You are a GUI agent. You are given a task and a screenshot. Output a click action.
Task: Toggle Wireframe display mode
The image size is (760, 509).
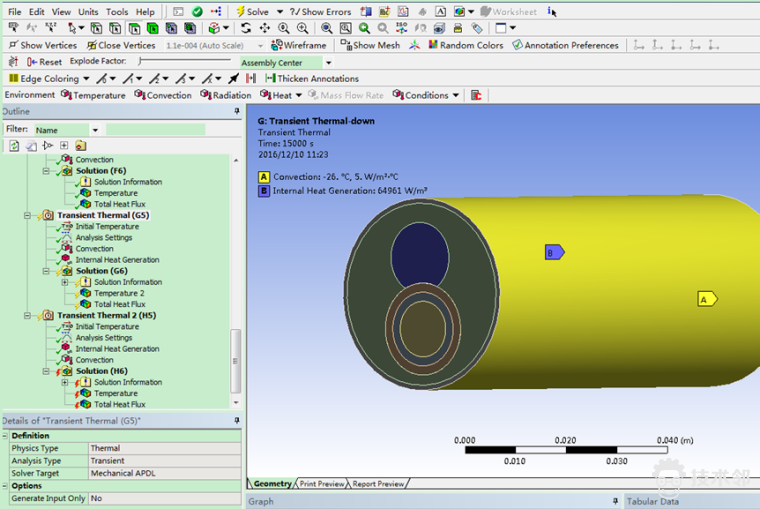tap(299, 45)
